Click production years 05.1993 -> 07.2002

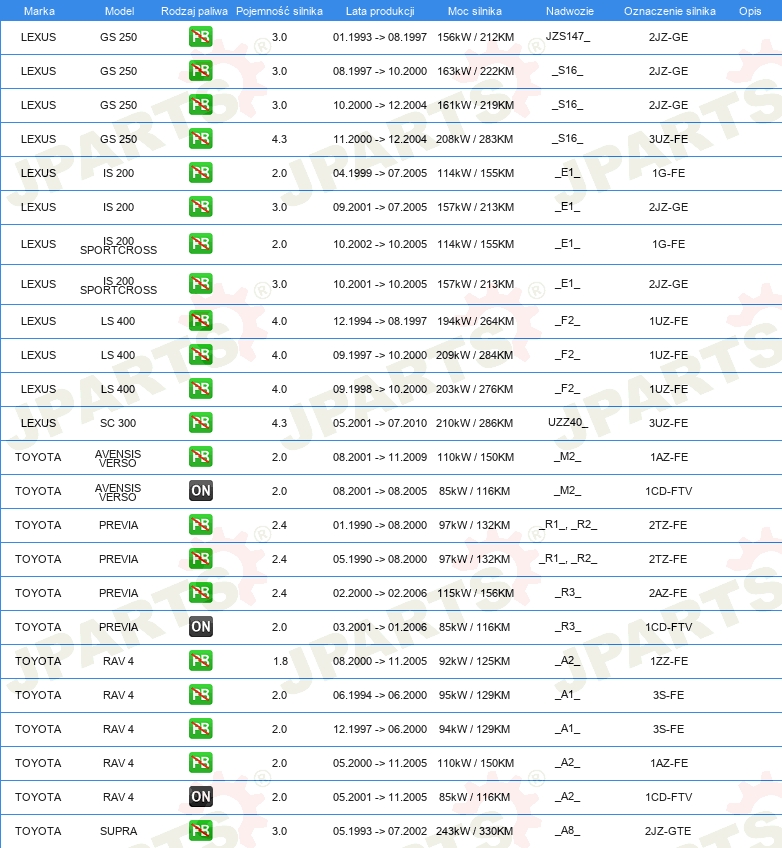[380, 831]
